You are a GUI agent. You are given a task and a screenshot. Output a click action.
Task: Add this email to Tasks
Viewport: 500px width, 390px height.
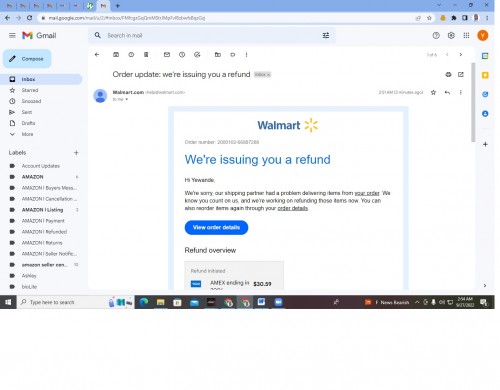(x=197, y=55)
